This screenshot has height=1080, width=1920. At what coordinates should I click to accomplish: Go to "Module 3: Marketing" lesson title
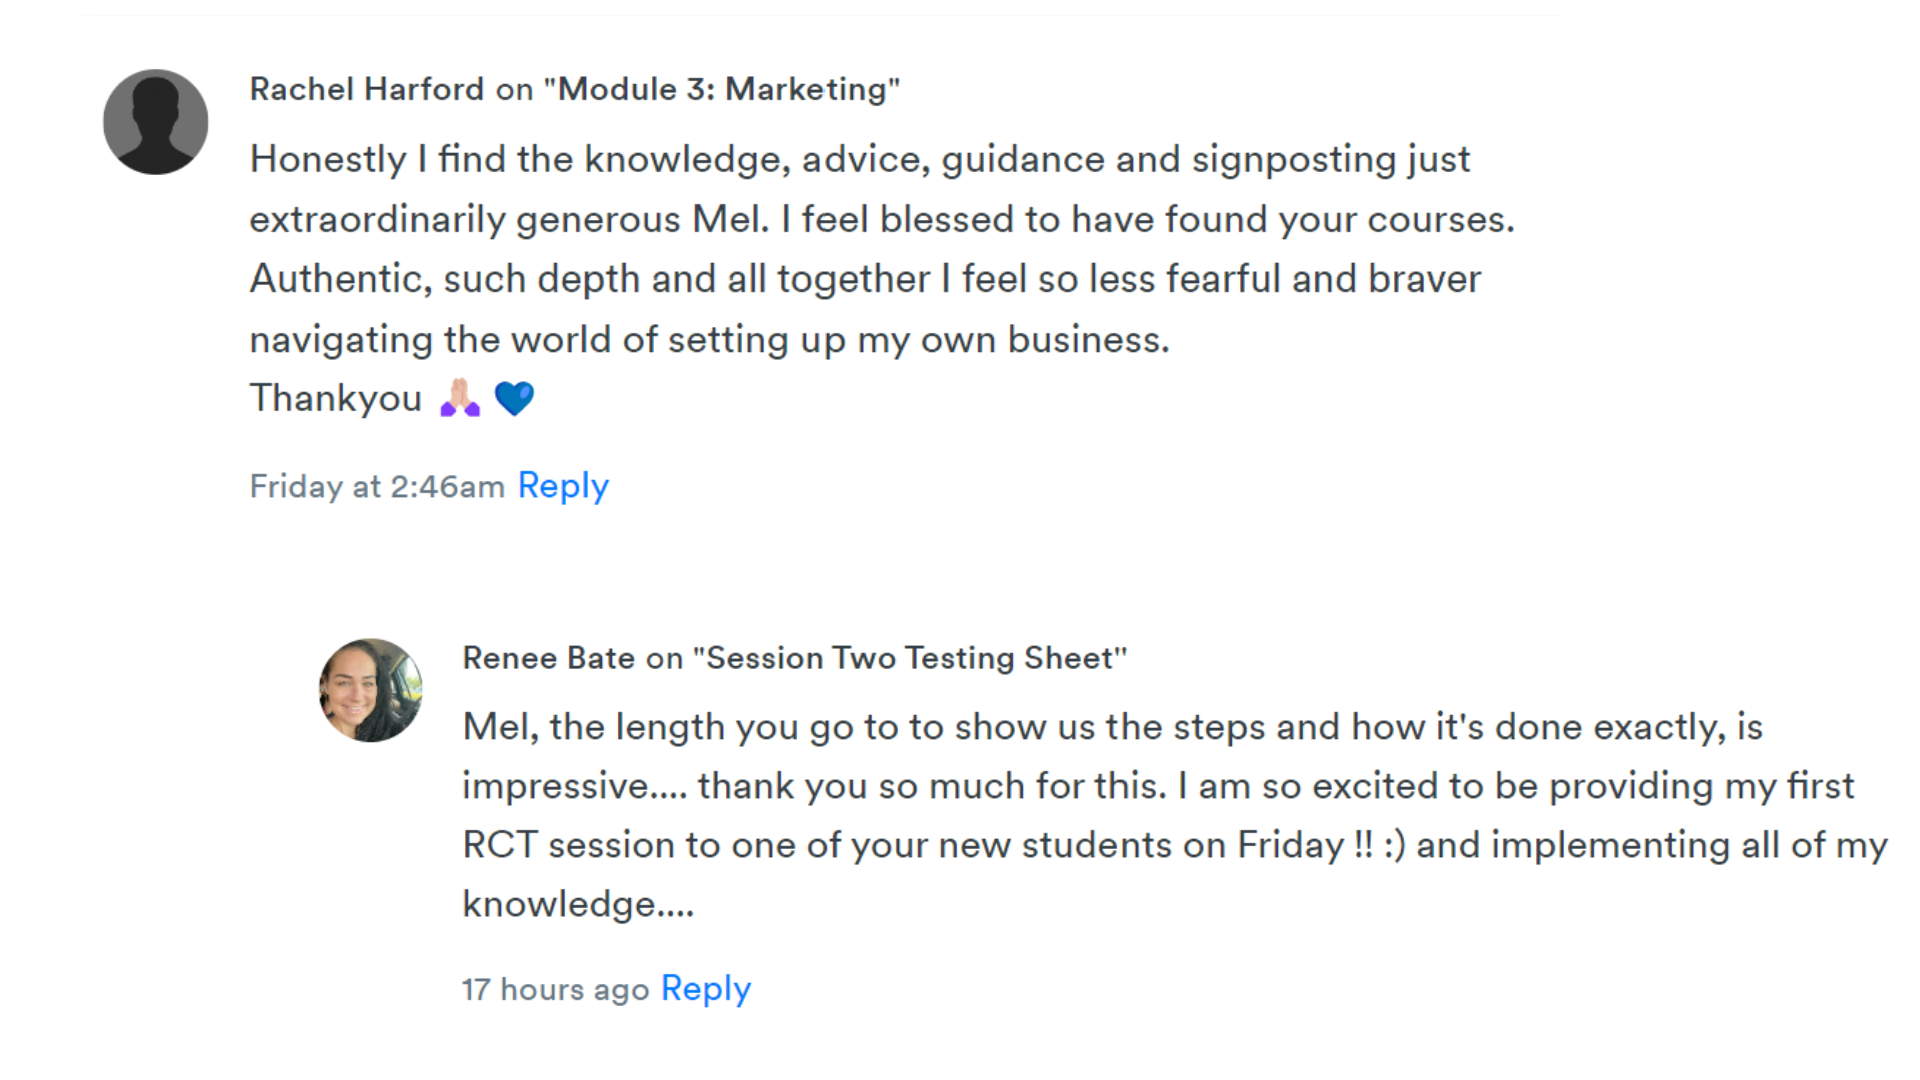722,89
